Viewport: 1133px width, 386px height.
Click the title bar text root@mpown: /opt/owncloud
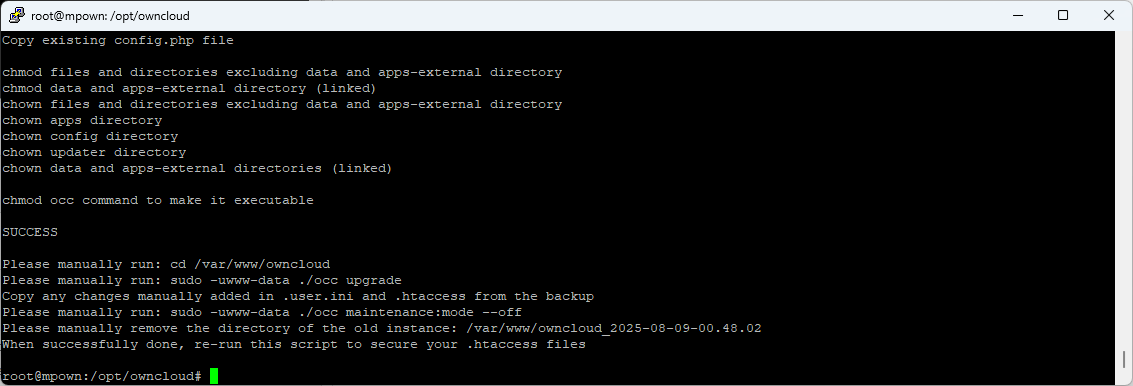pos(111,15)
